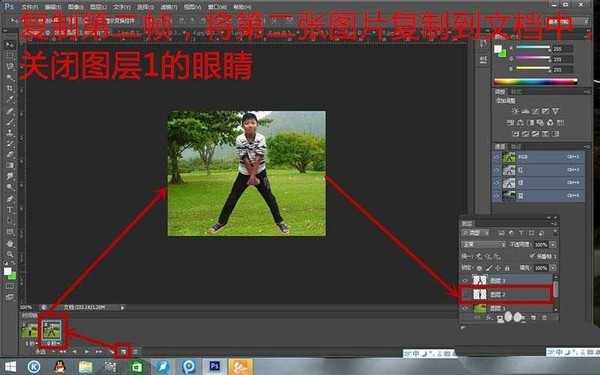Screen dimensions: 600x375
Task: Select the Gradient tool
Action: [x=10, y=166]
